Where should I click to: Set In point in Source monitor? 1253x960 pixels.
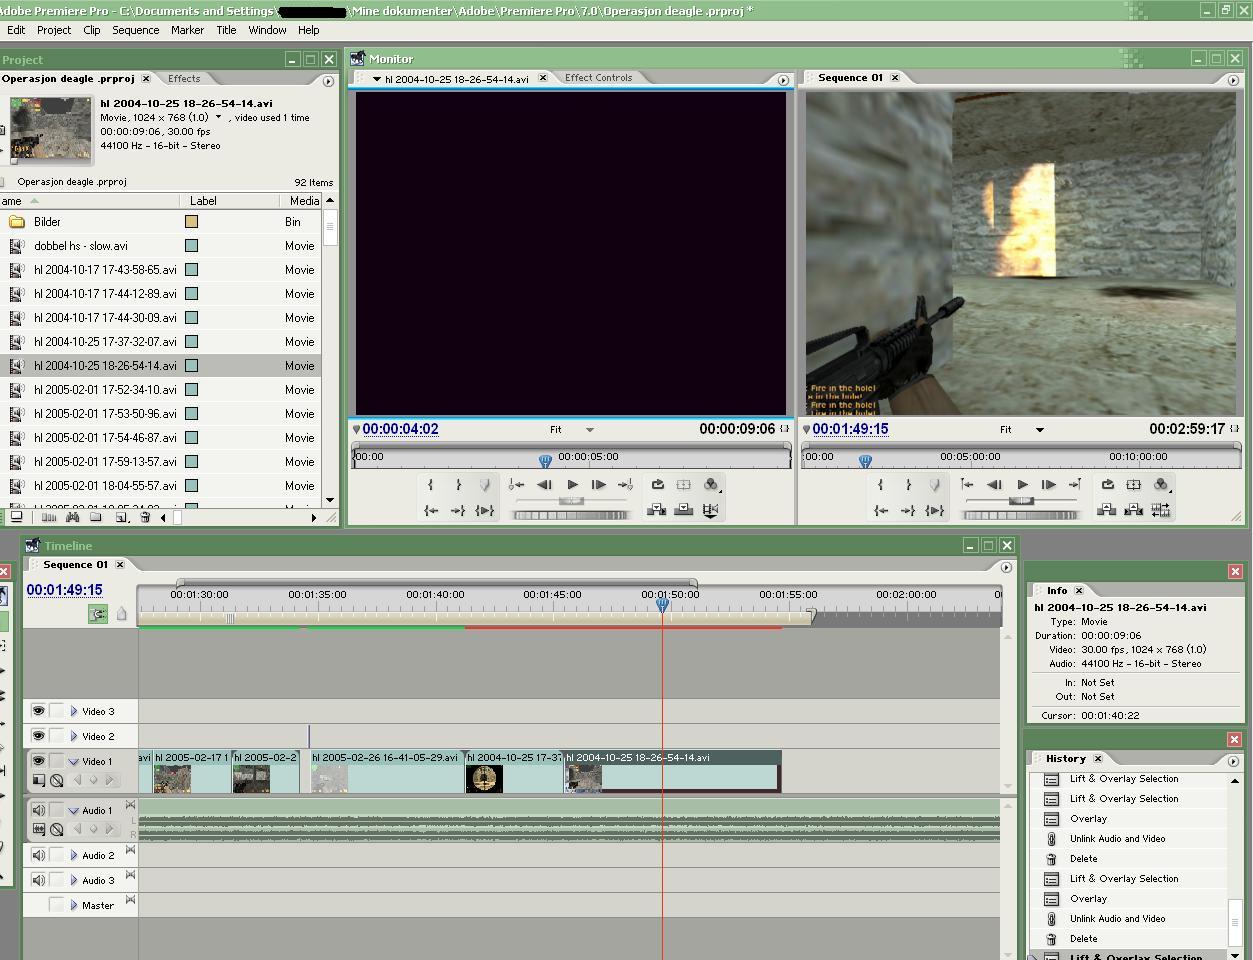[430, 485]
